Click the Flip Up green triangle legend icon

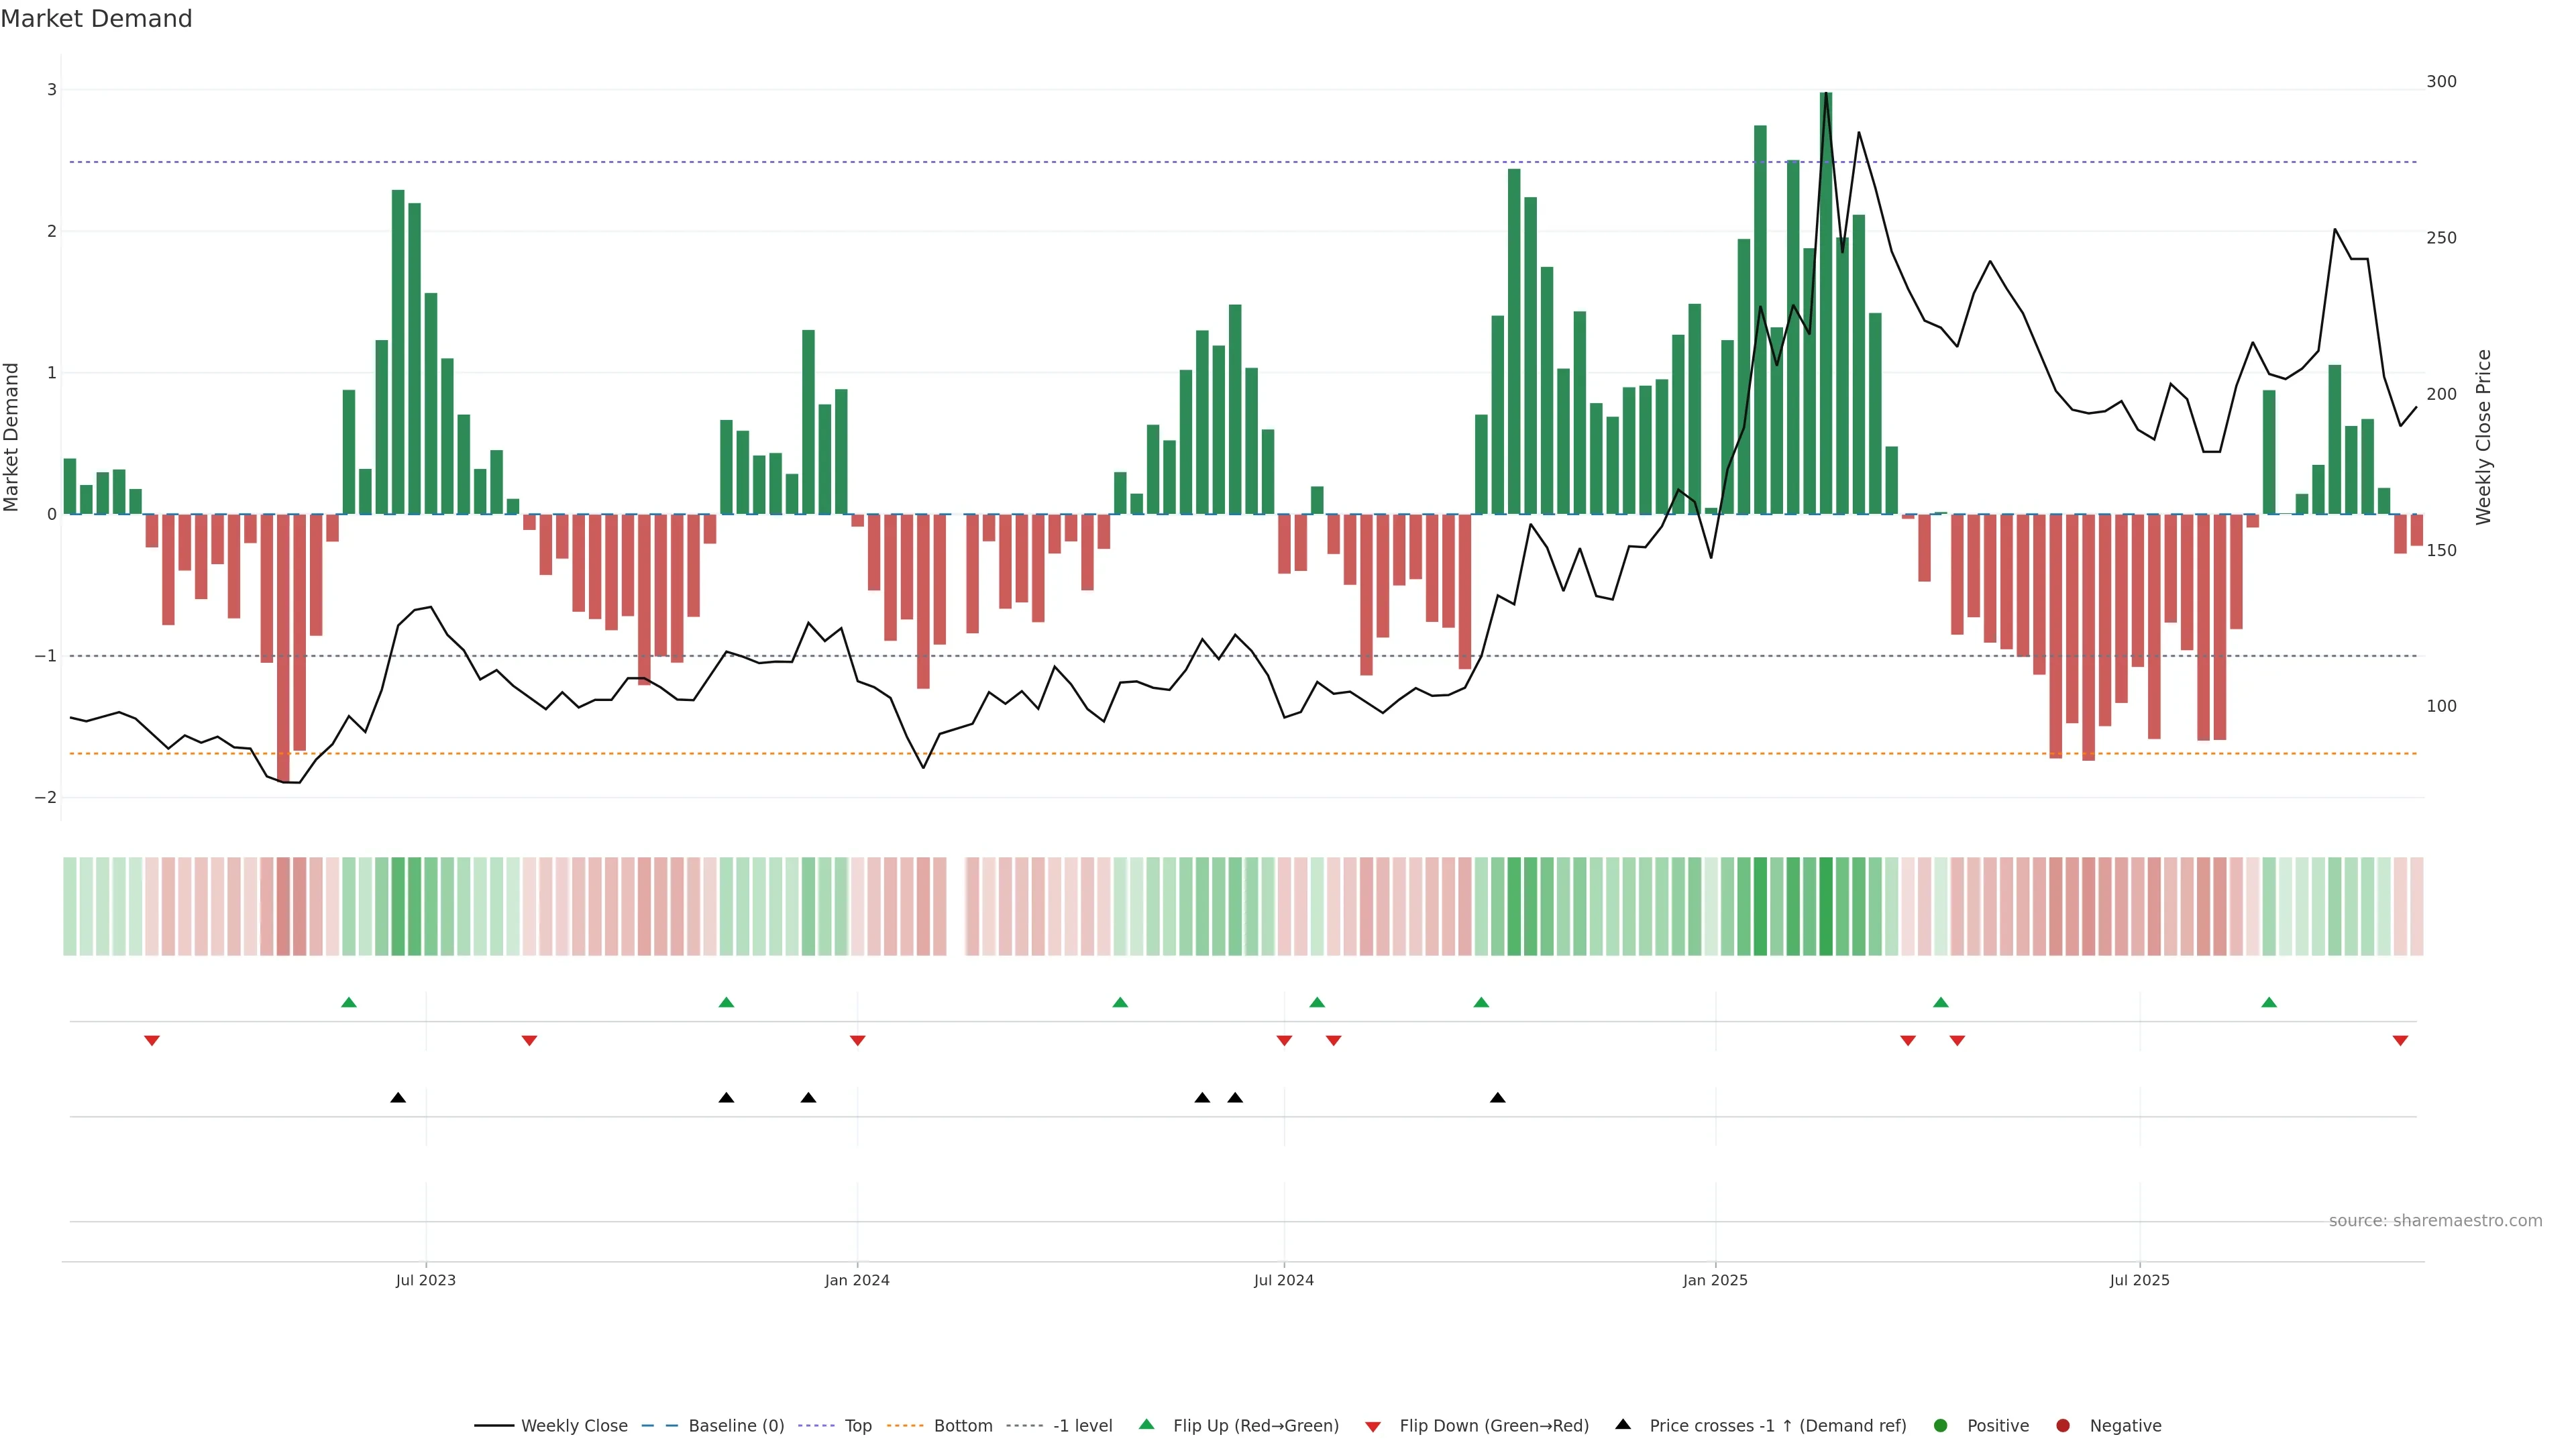click(1147, 1425)
